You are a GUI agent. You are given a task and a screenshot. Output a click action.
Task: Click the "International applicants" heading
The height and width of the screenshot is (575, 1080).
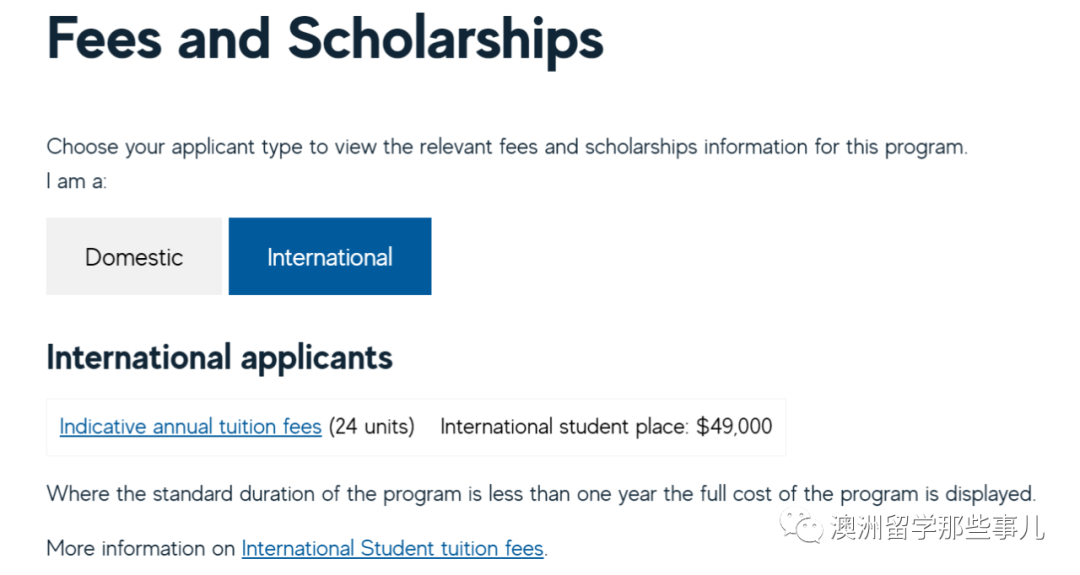coord(219,358)
